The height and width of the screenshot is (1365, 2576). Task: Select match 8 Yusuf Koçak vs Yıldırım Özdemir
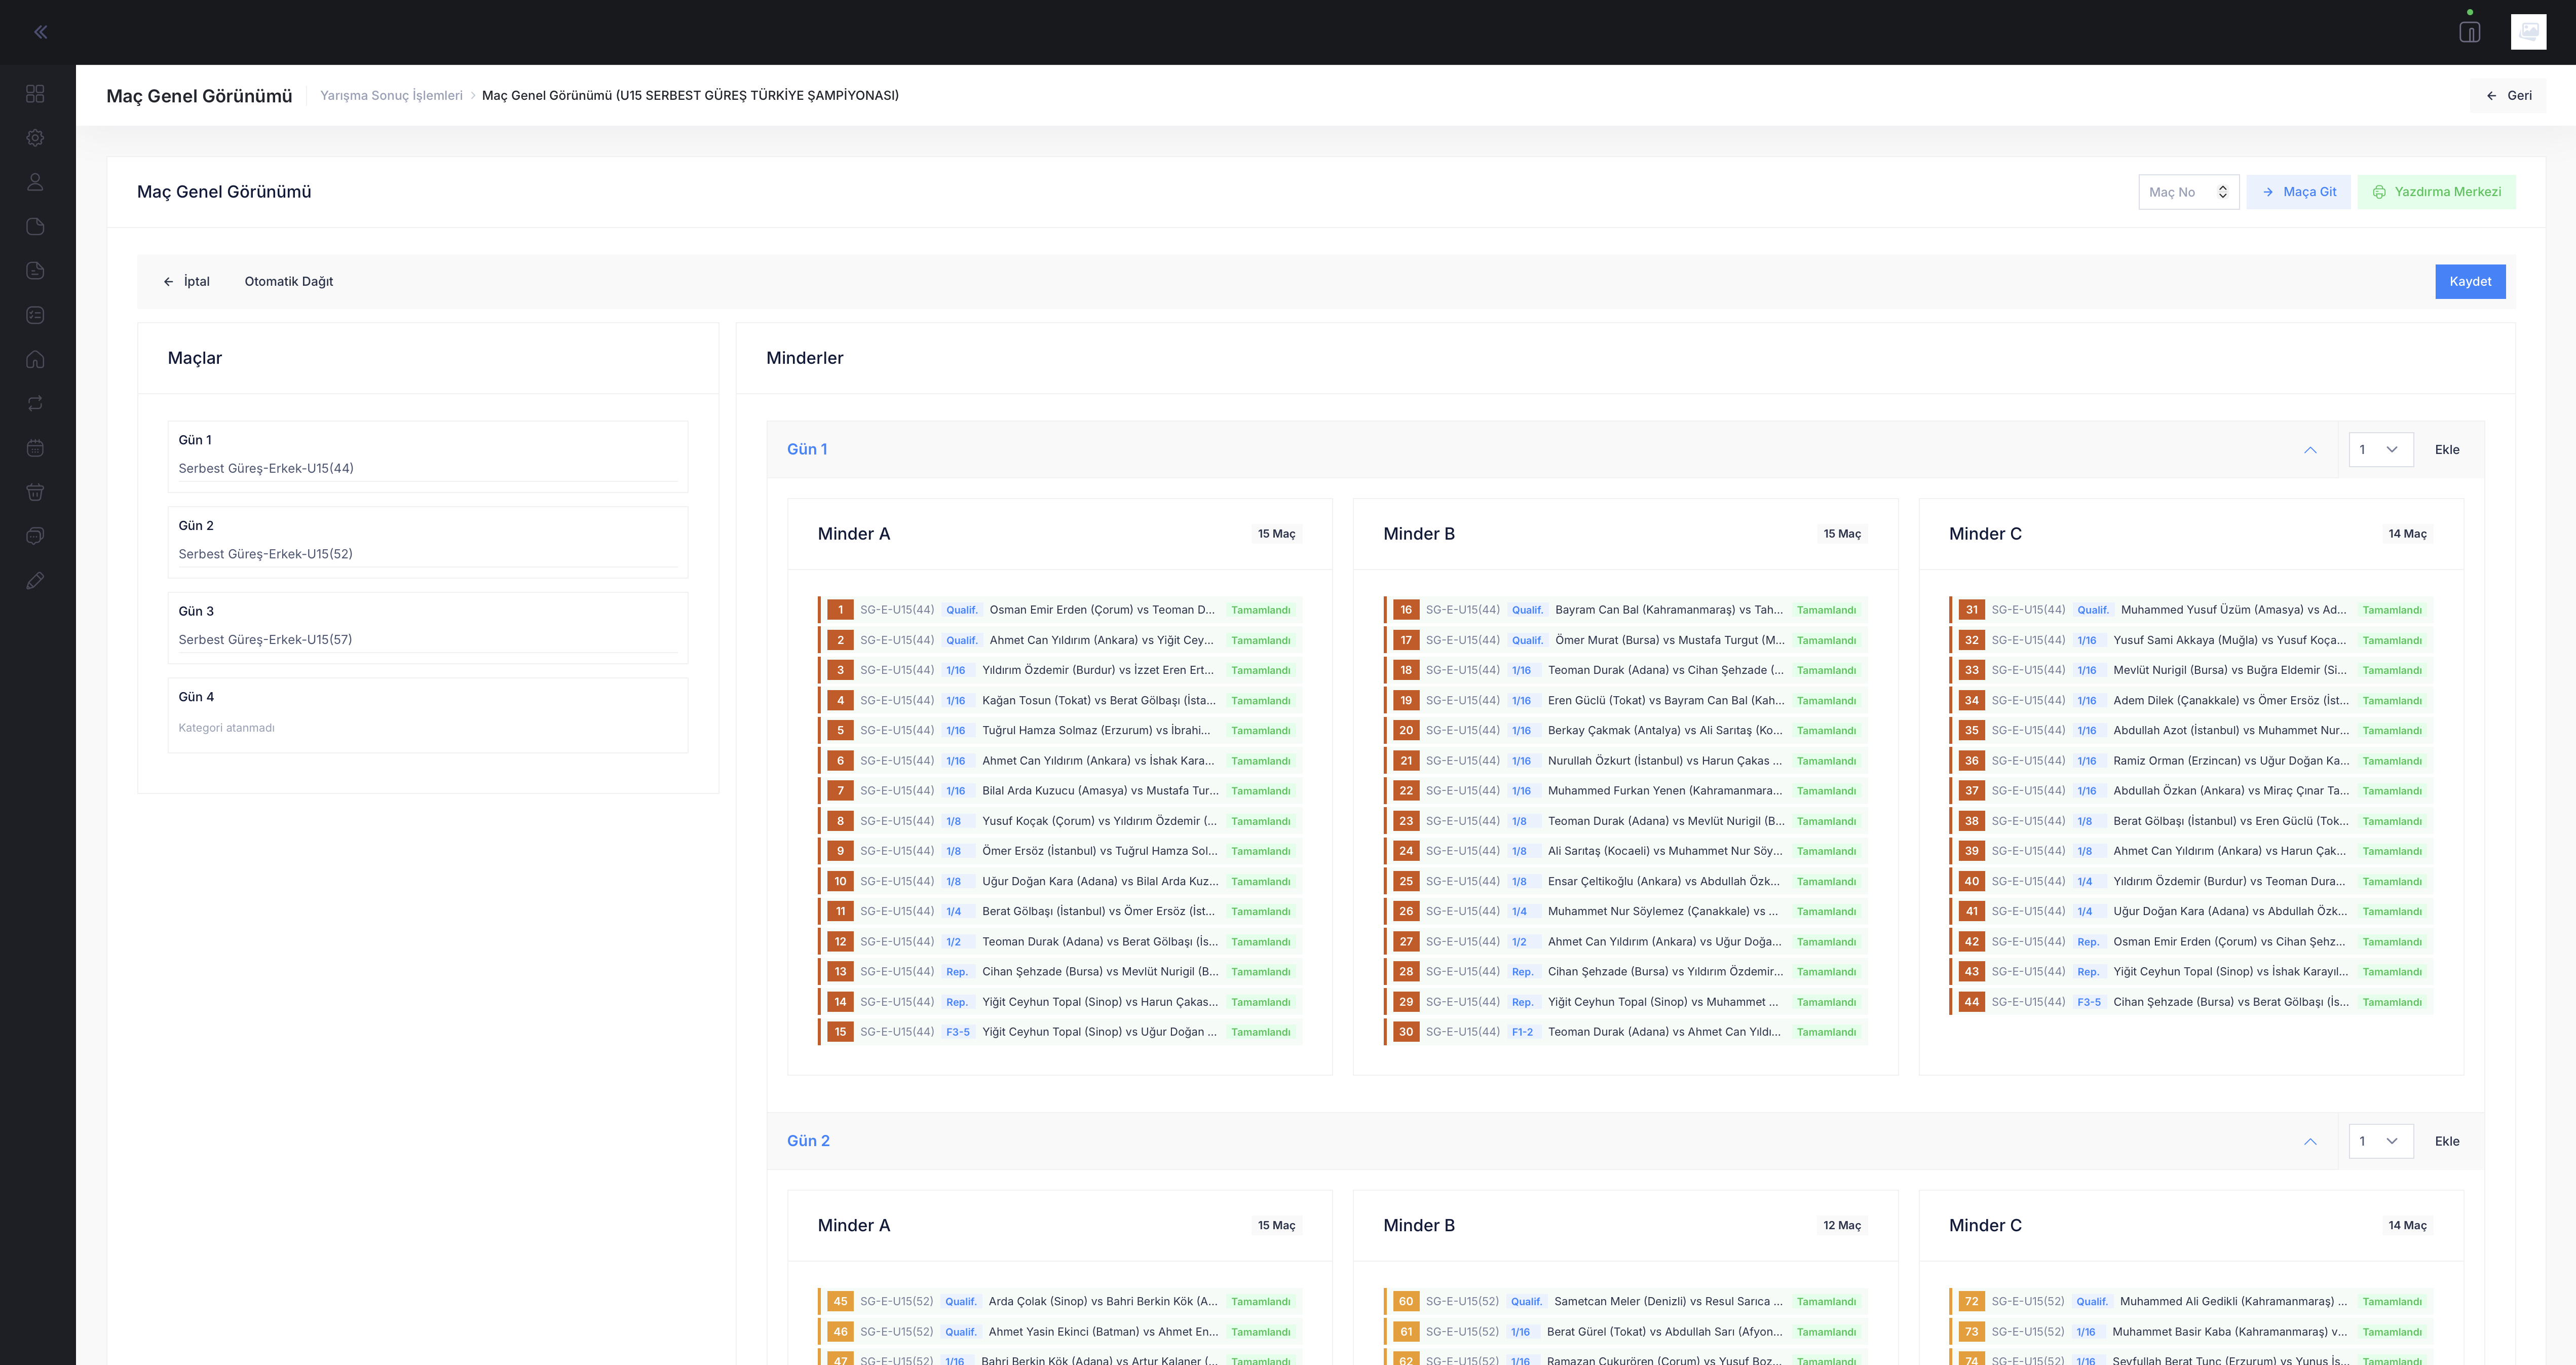[x=1060, y=821]
